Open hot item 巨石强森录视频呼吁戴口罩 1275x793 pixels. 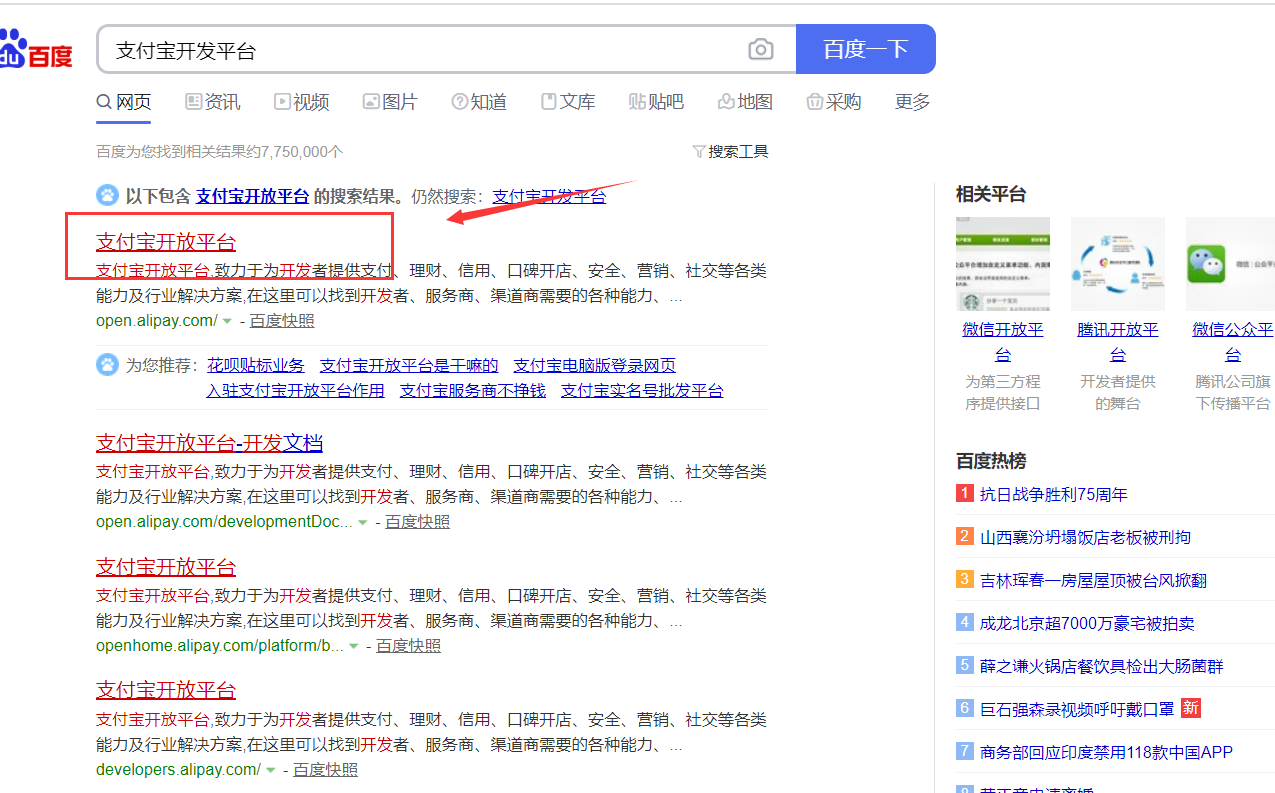pyautogui.click(x=1077, y=709)
